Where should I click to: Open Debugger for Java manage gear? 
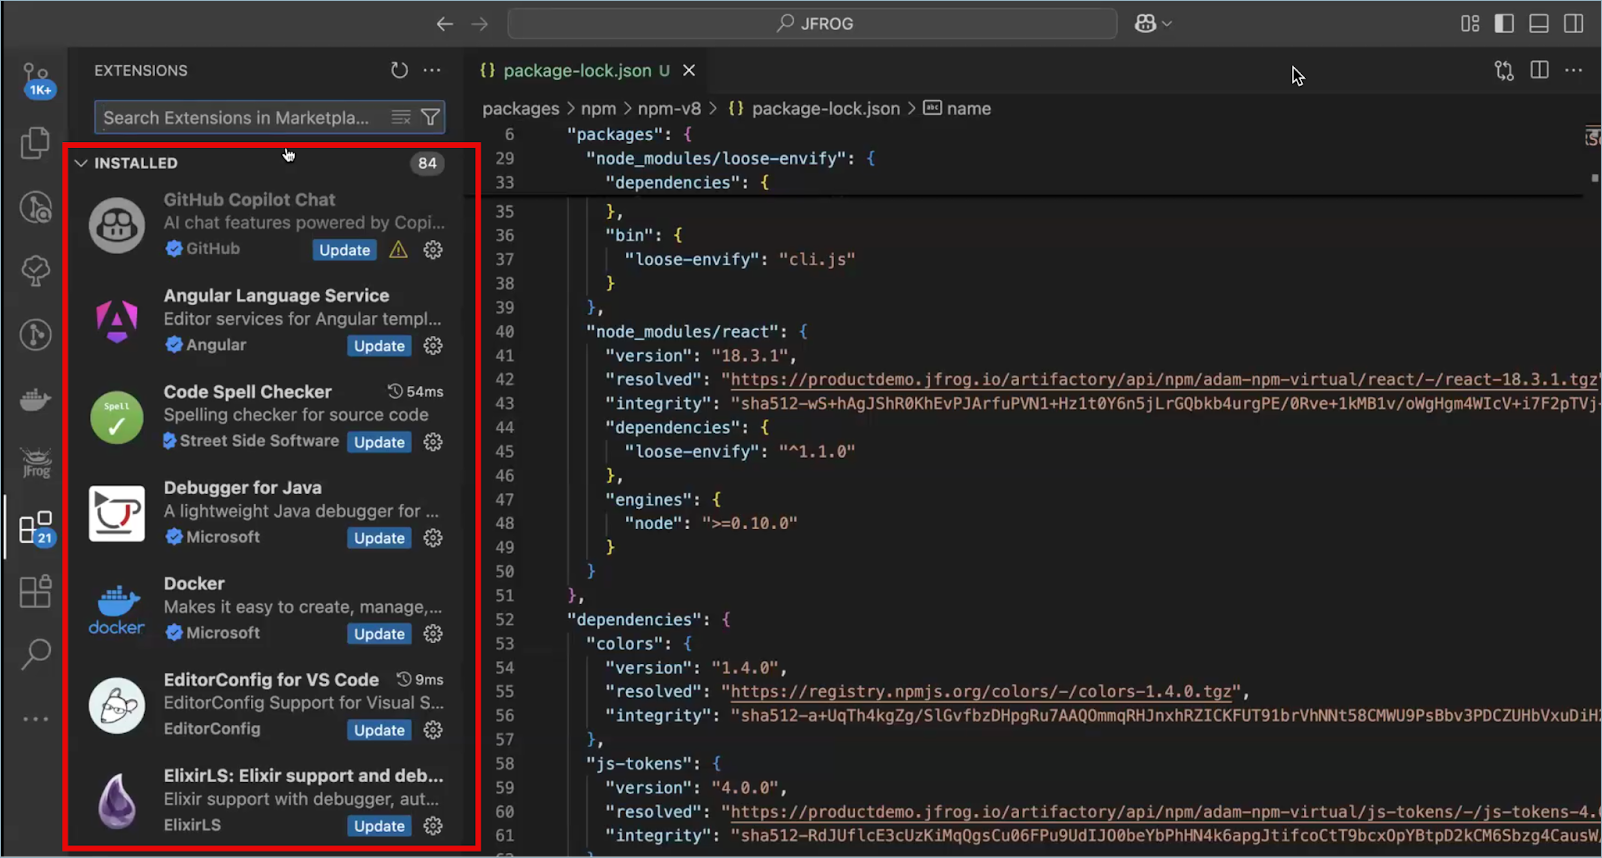click(433, 538)
